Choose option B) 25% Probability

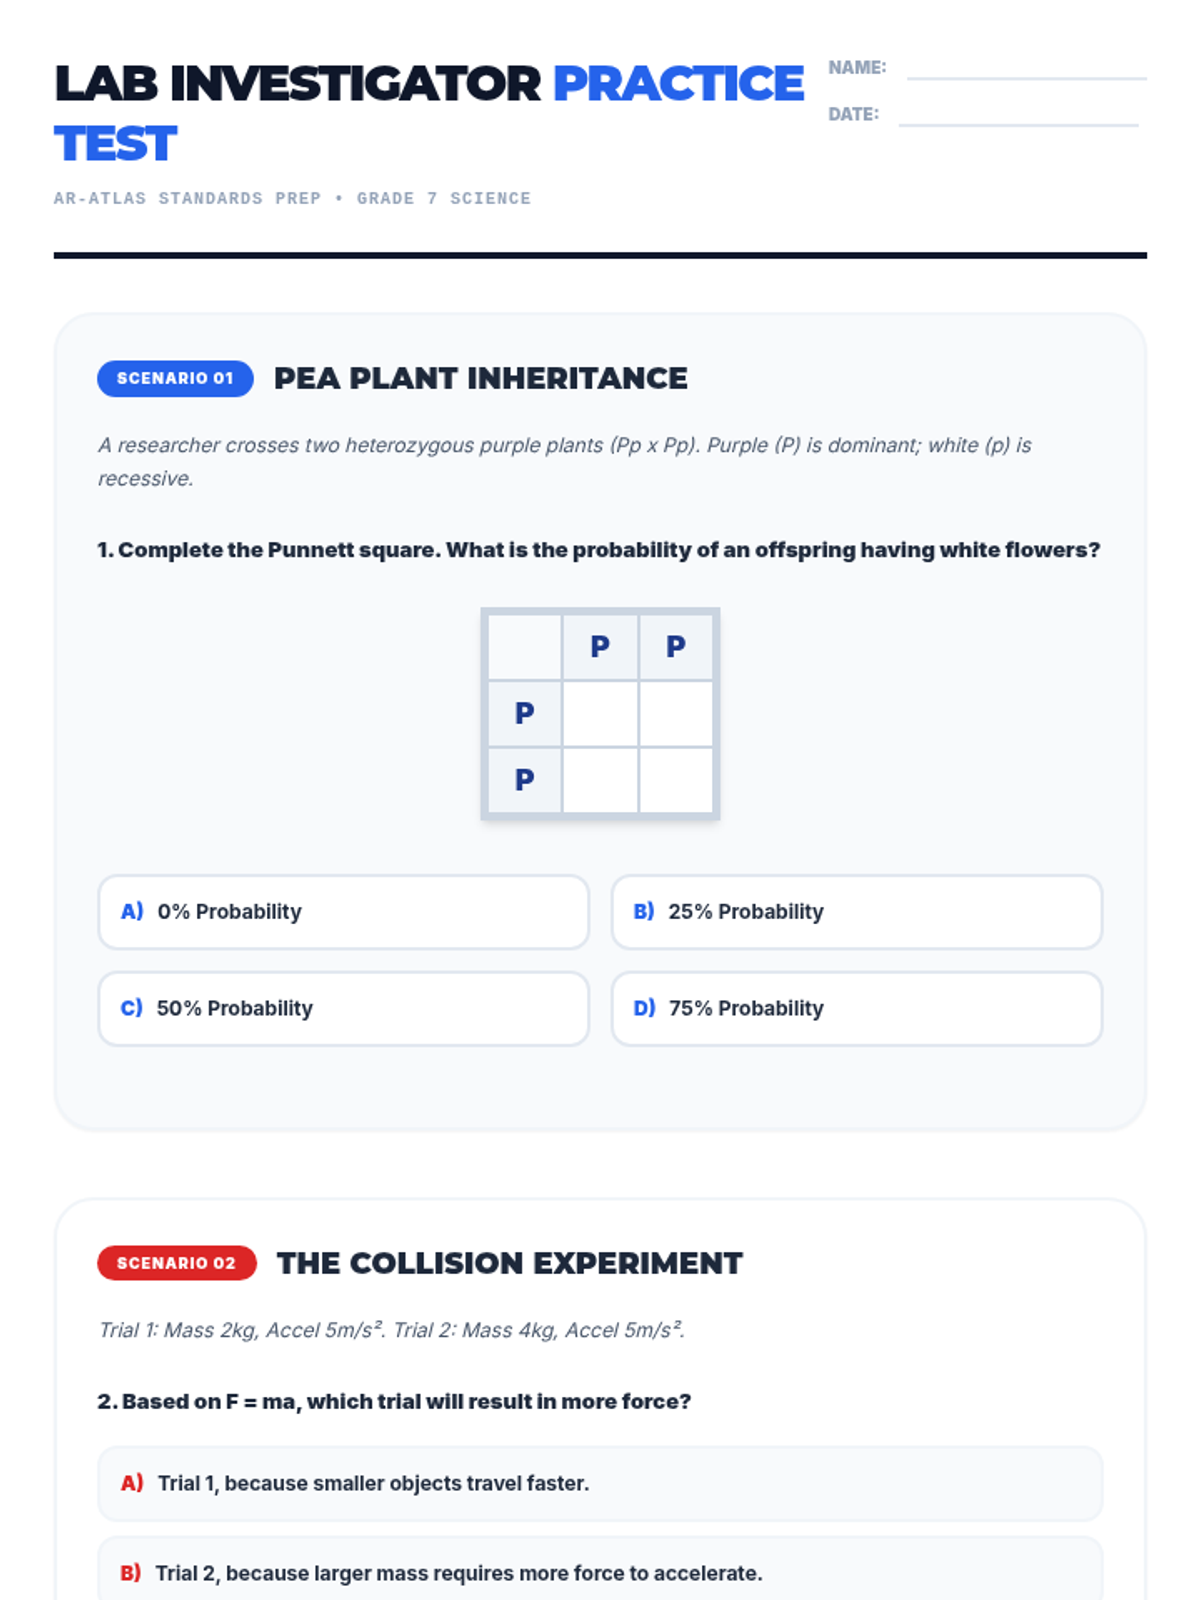coord(856,912)
